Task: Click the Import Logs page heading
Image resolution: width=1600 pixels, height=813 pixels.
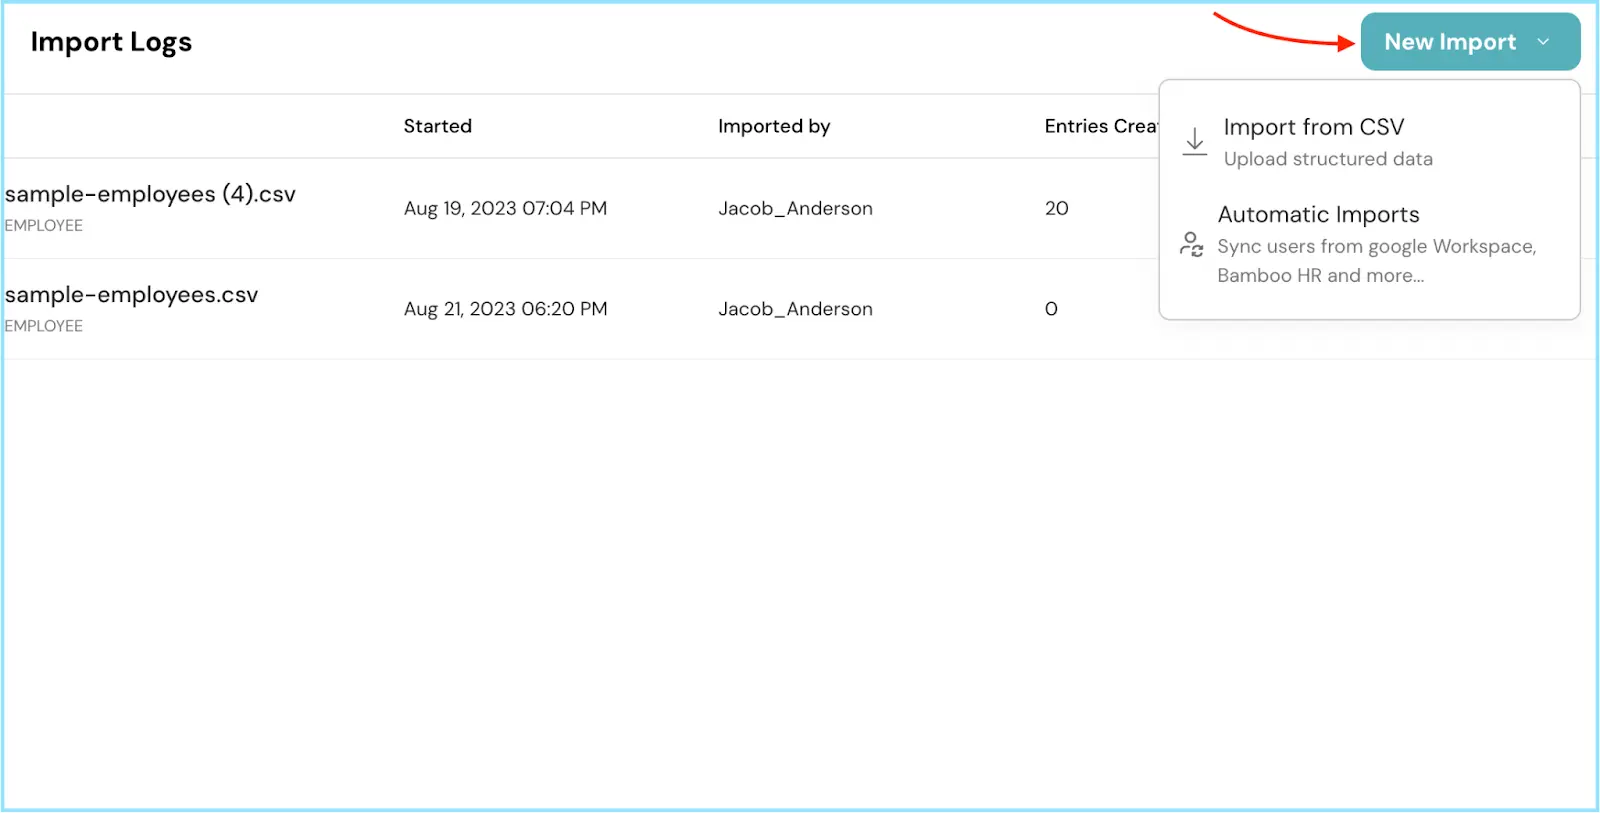Action: (111, 42)
